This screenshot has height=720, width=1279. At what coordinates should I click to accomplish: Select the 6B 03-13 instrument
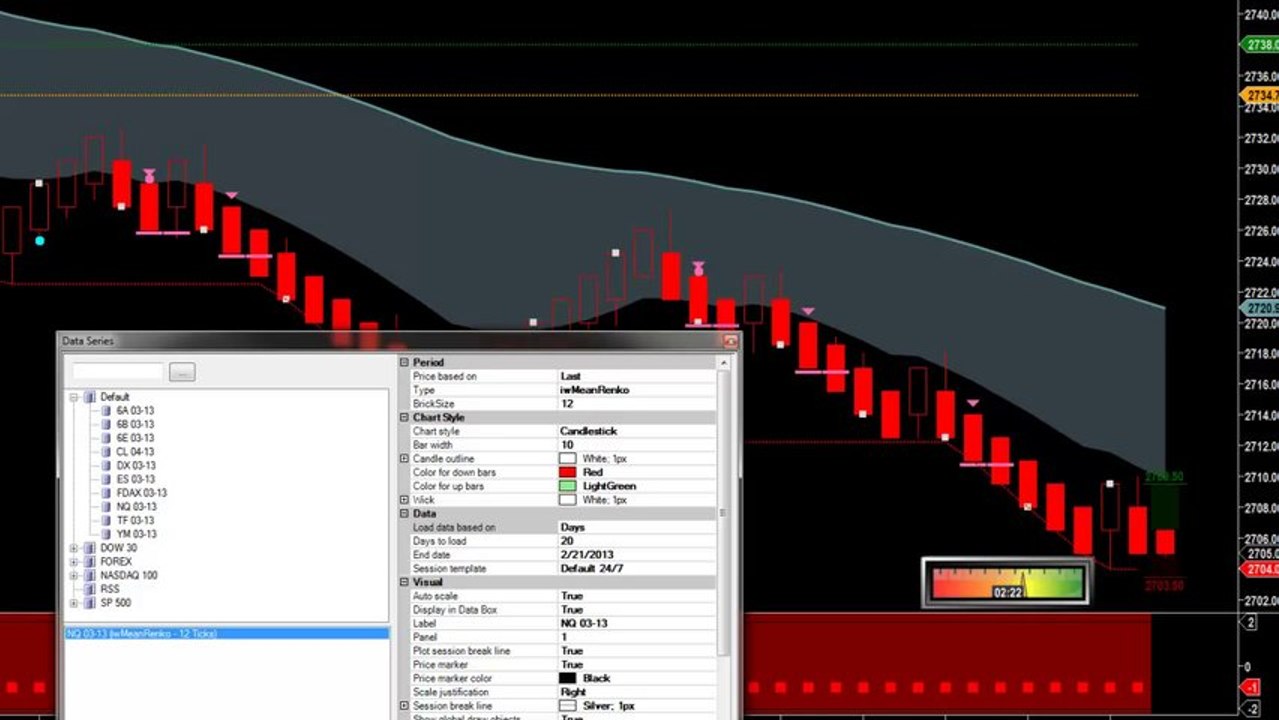coord(135,425)
